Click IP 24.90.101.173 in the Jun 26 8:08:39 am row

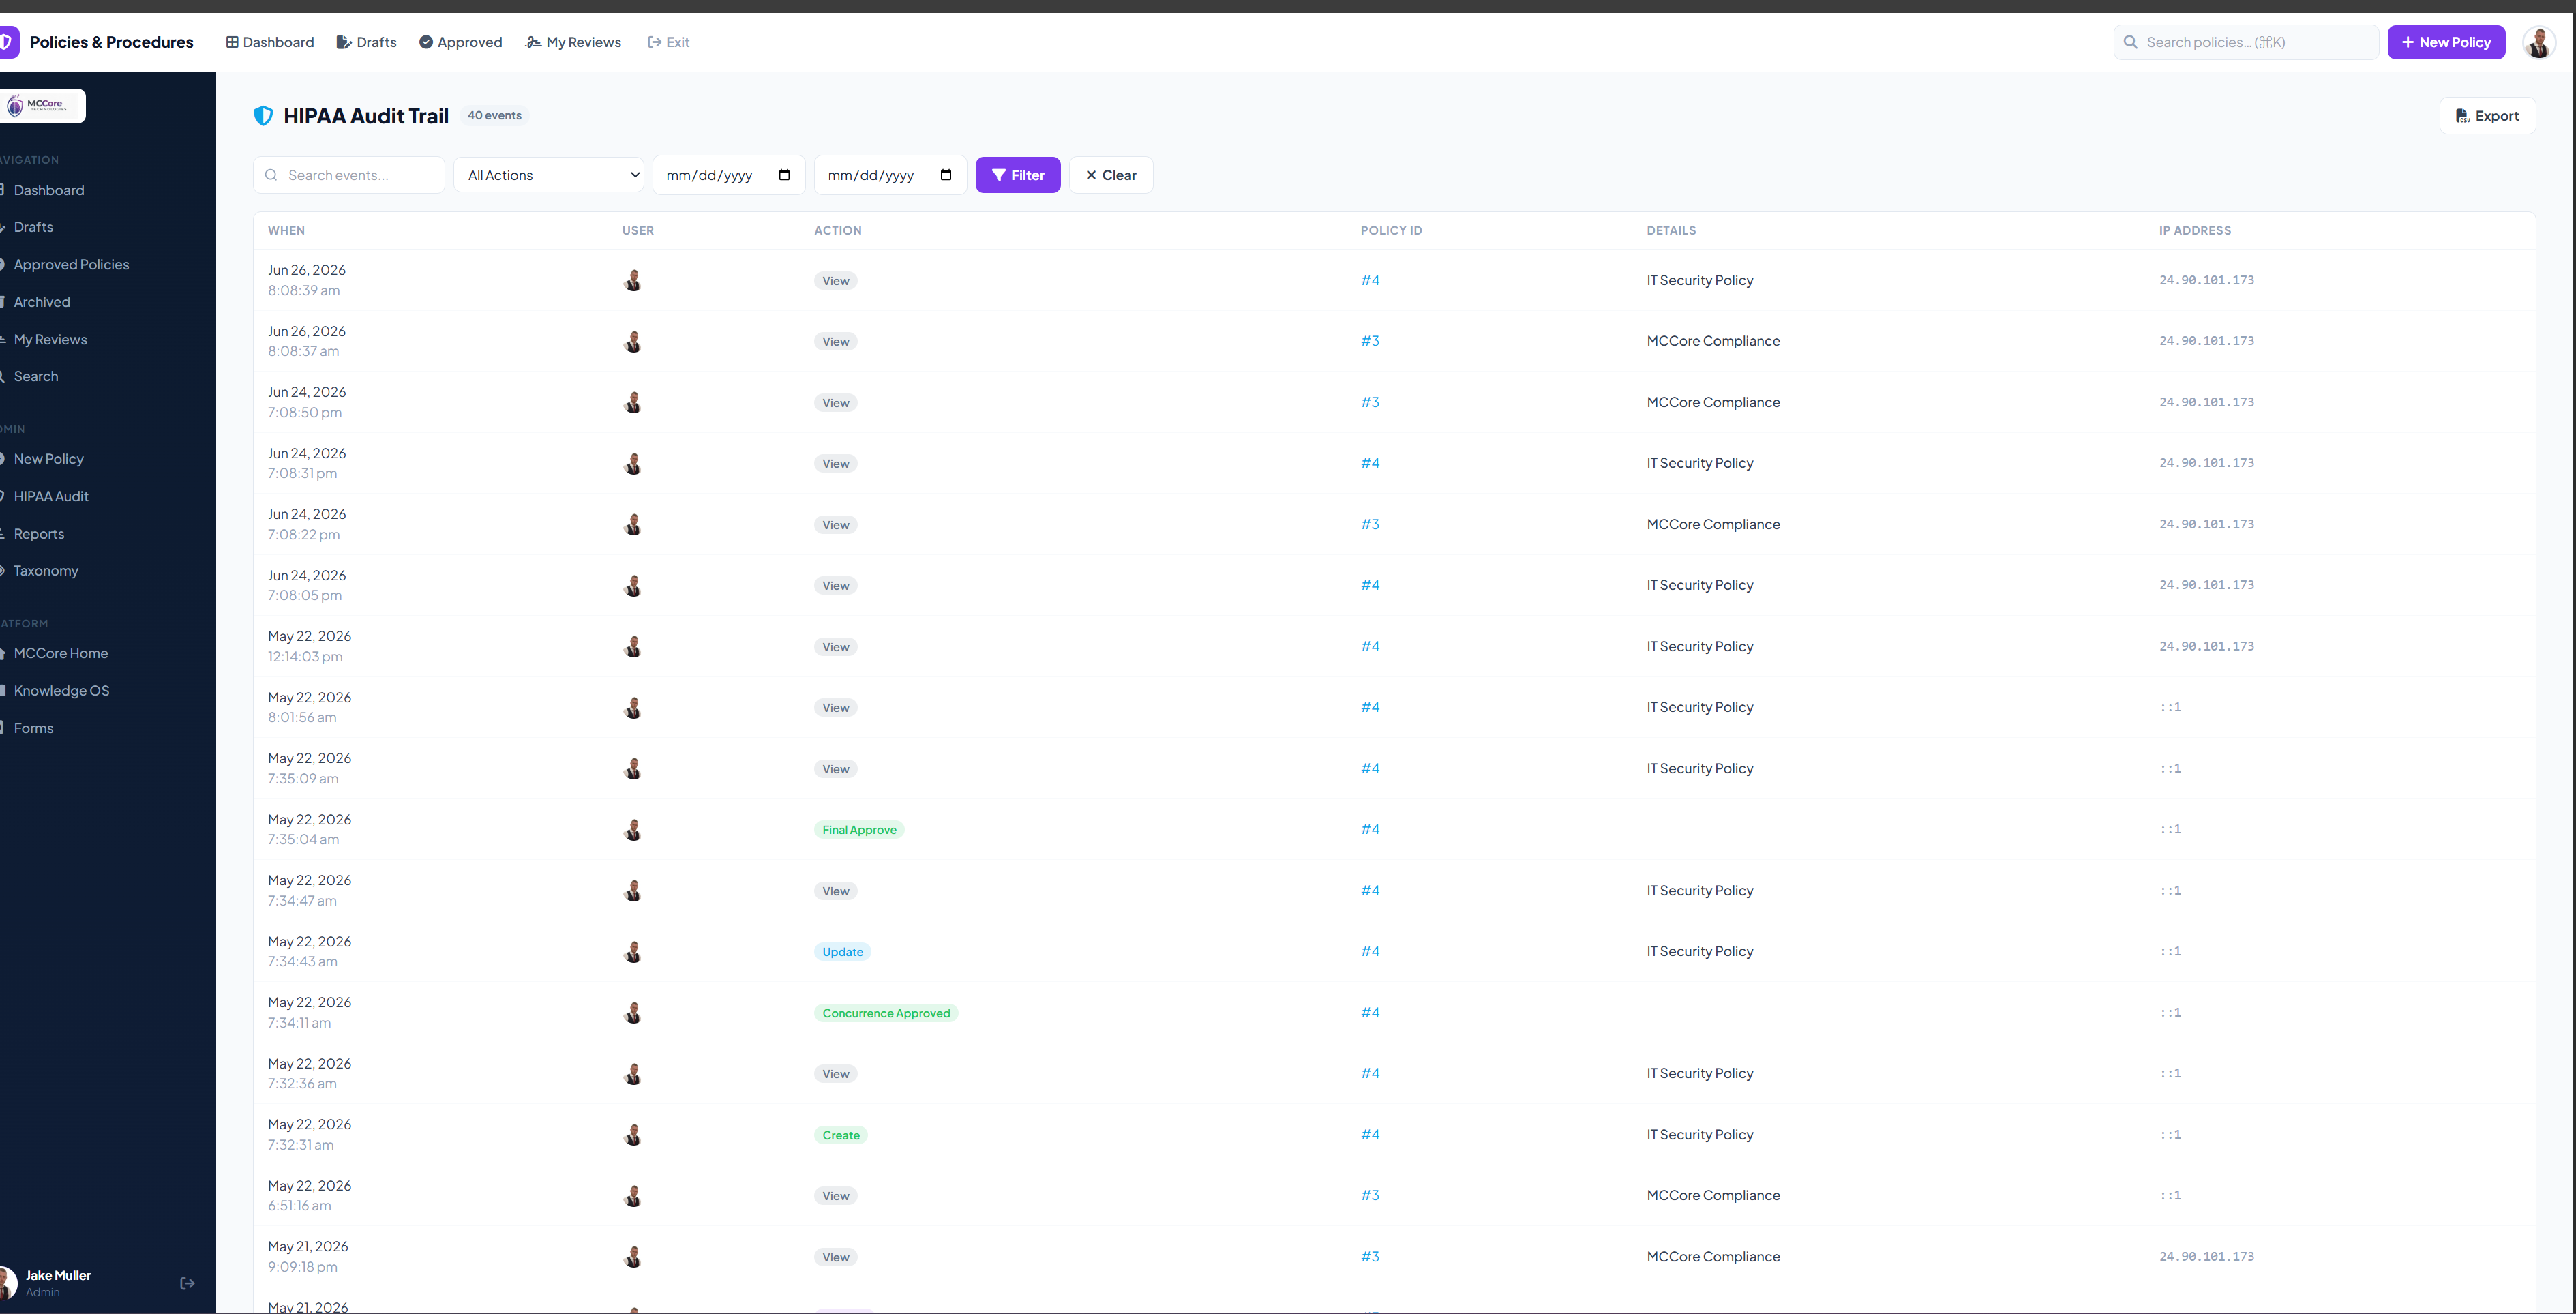[x=2206, y=280]
